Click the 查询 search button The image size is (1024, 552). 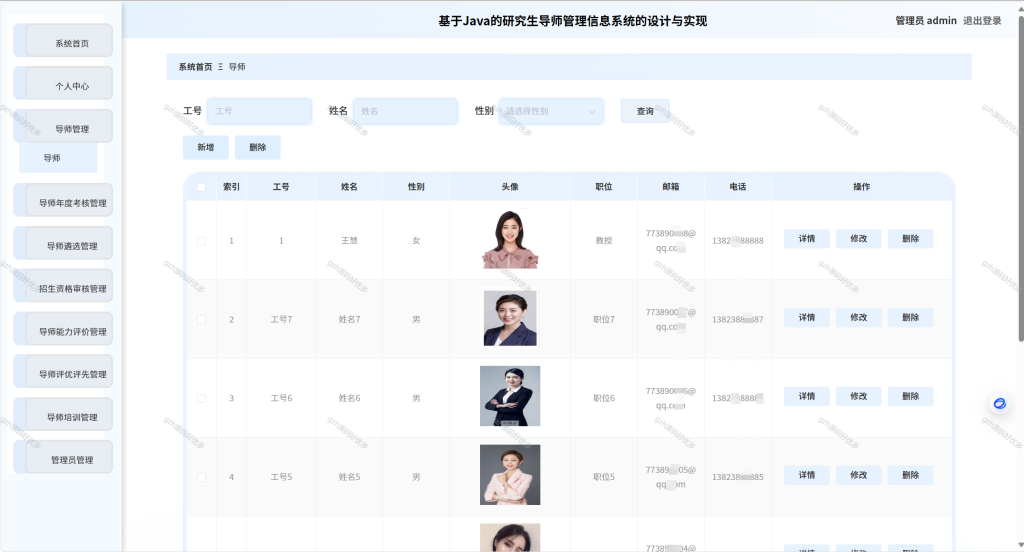(x=645, y=111)
